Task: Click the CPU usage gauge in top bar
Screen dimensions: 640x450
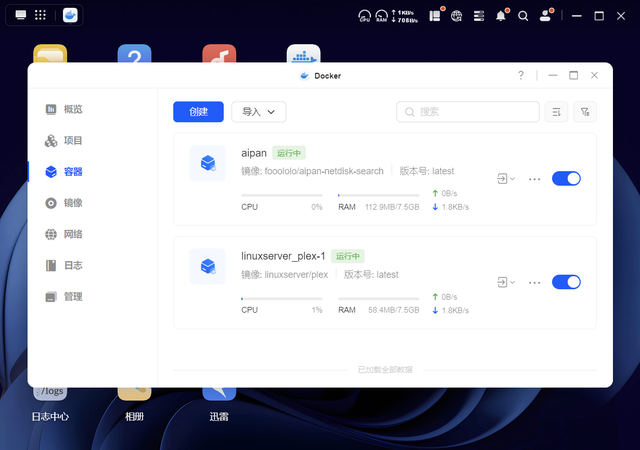Action: click(364, 16)
